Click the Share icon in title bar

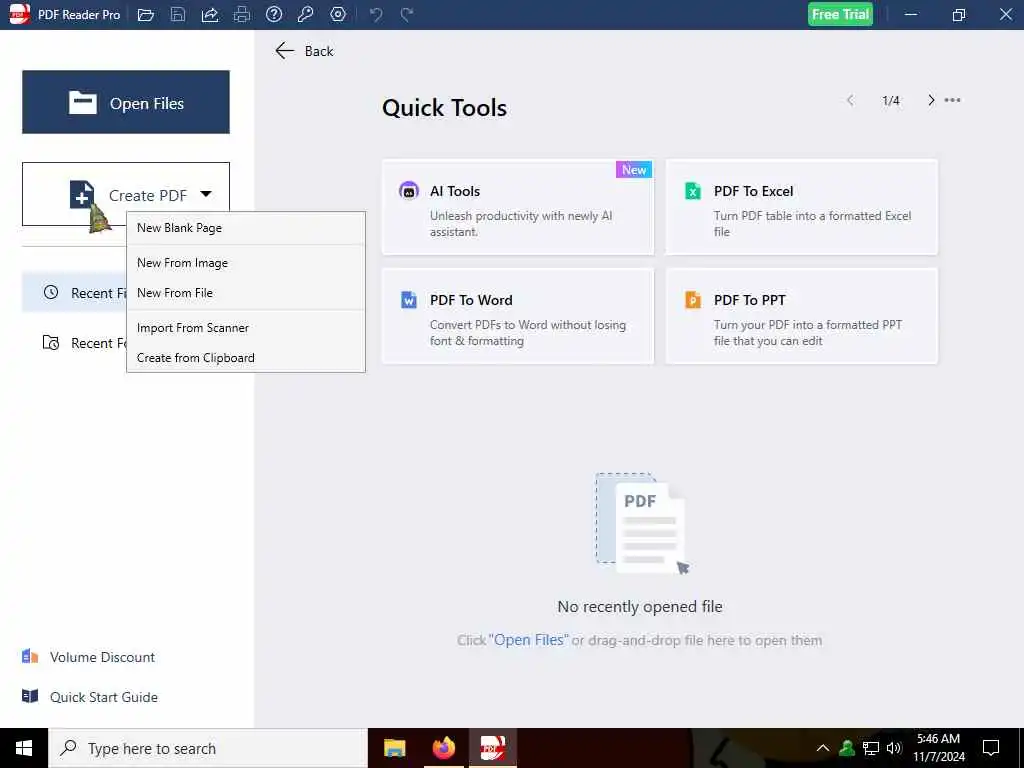pos(210,14)
